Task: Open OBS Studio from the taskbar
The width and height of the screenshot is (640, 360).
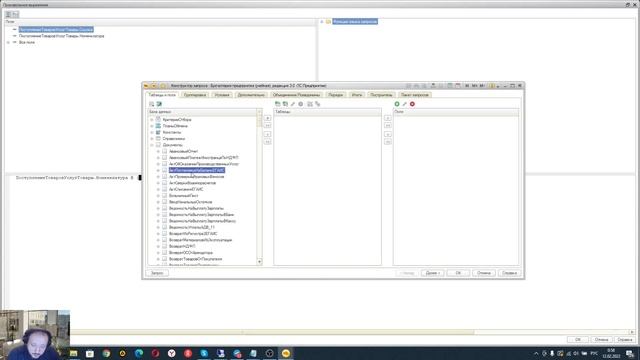Action: point(269,353)
